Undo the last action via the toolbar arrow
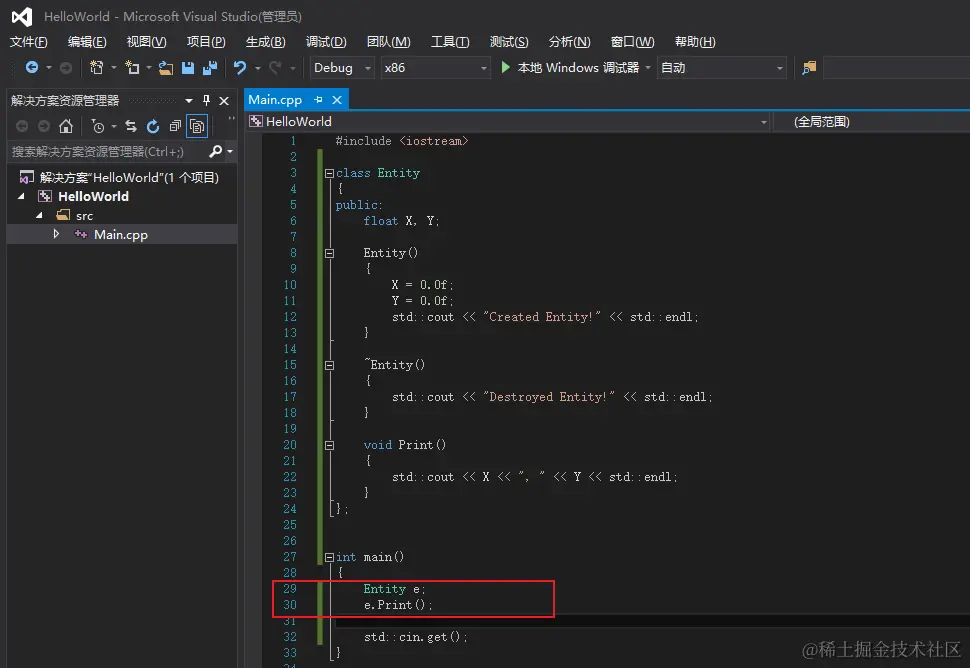The width and height of the screenshot is (970, 668). (240, 67)
